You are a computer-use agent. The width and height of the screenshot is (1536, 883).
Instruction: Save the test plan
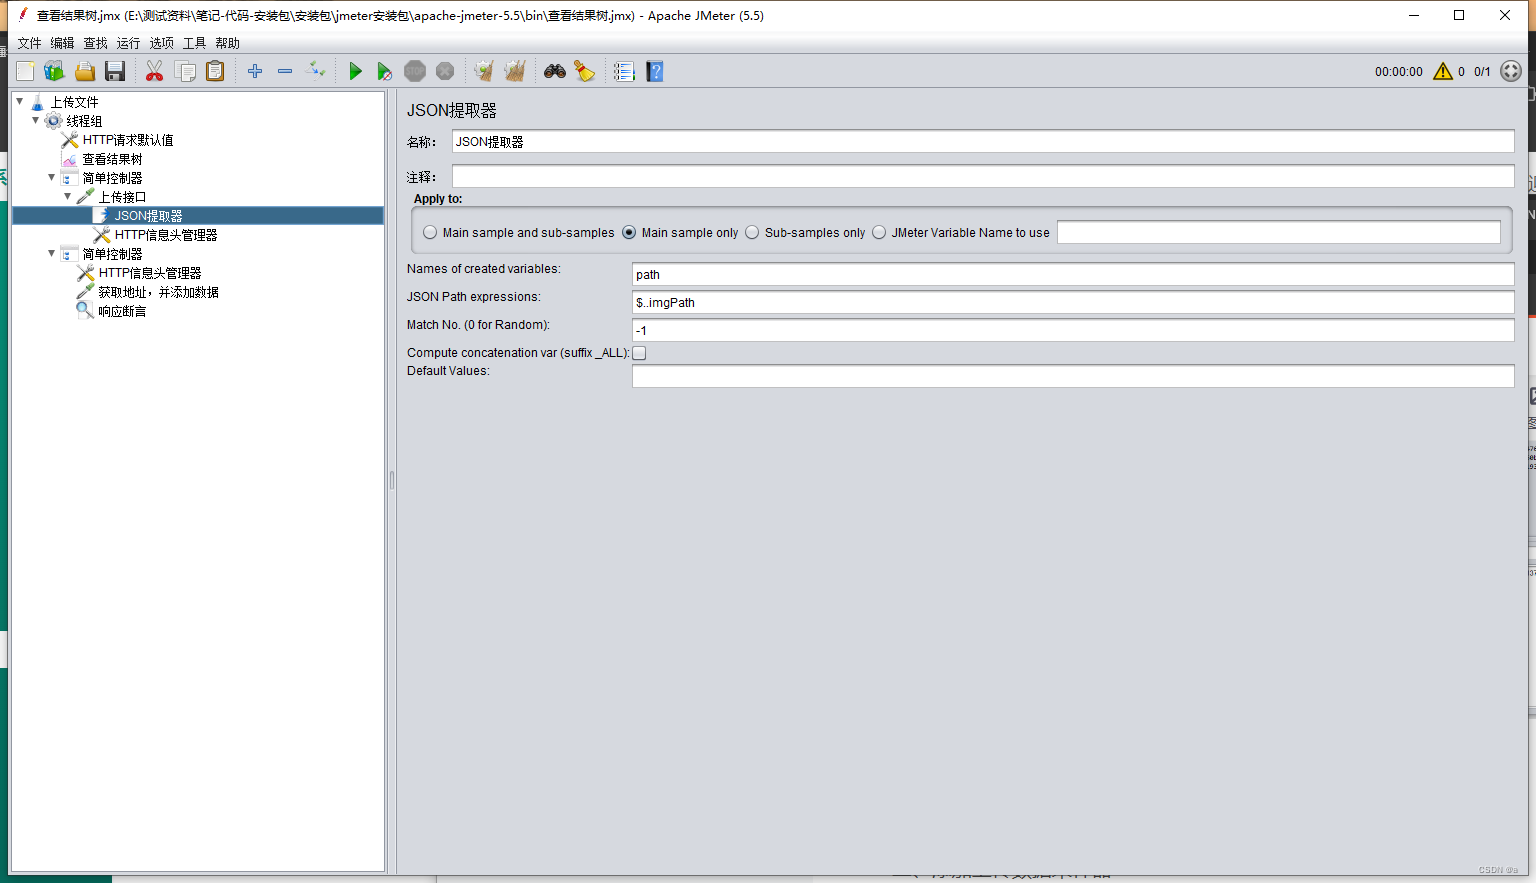click(114, 70)
